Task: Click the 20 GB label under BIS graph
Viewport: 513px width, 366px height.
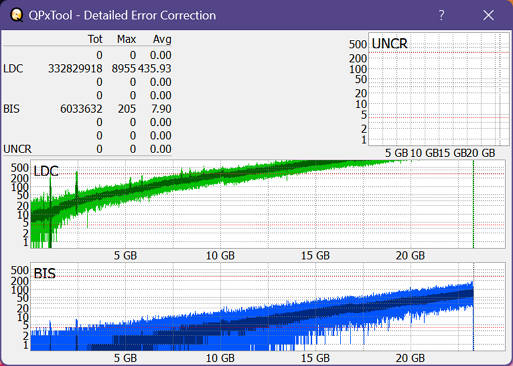Action: (410, 358)
